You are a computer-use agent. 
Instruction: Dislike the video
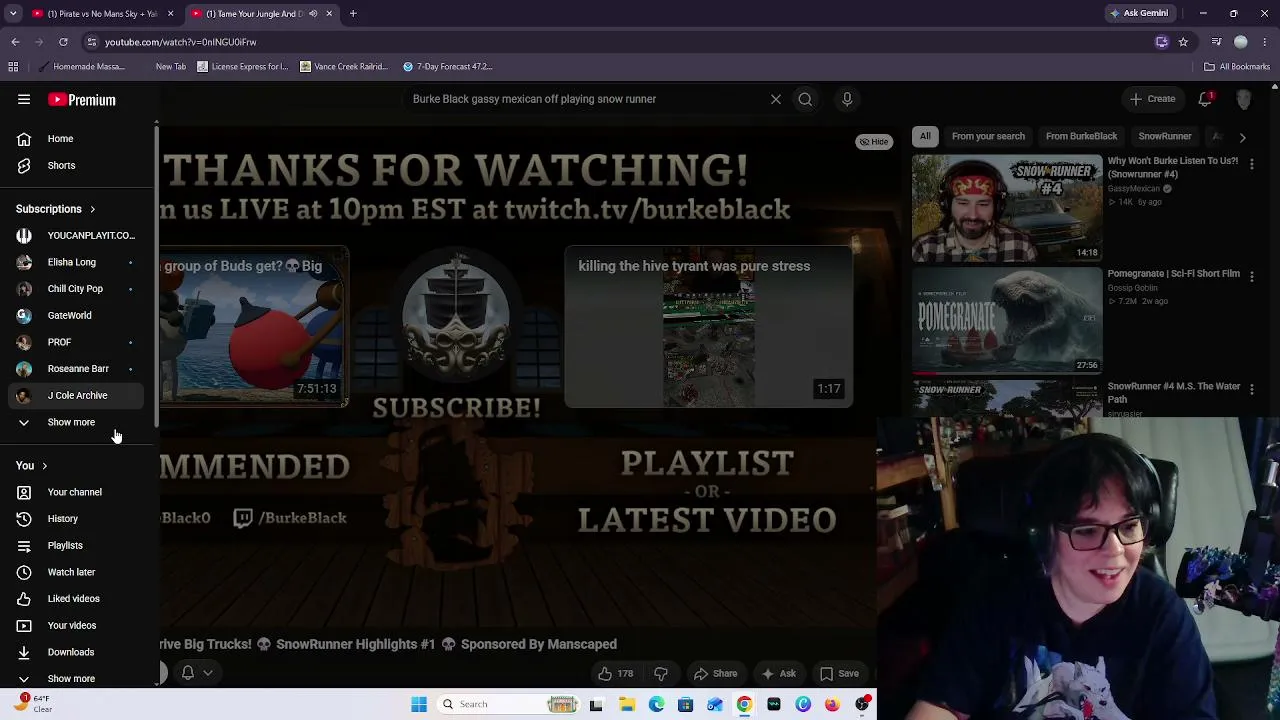click(661, 674)
